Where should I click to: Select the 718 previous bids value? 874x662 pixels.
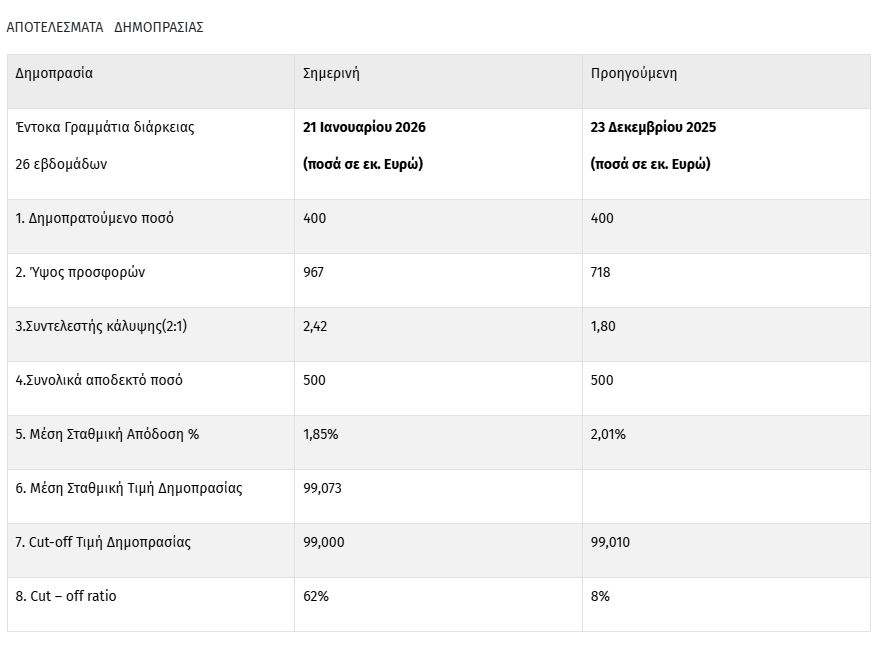(601, 272)
